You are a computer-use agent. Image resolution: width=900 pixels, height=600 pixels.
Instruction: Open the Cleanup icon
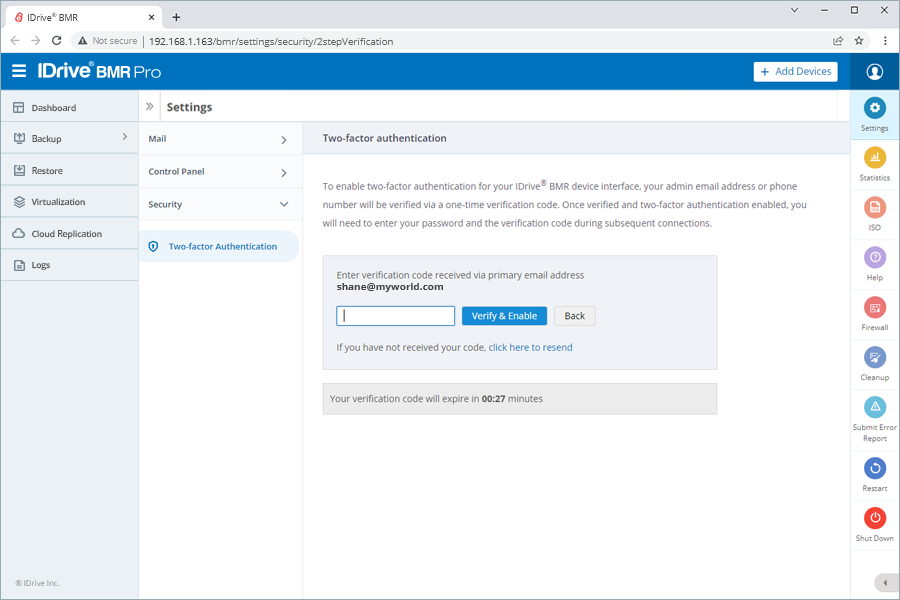[874, 357]
